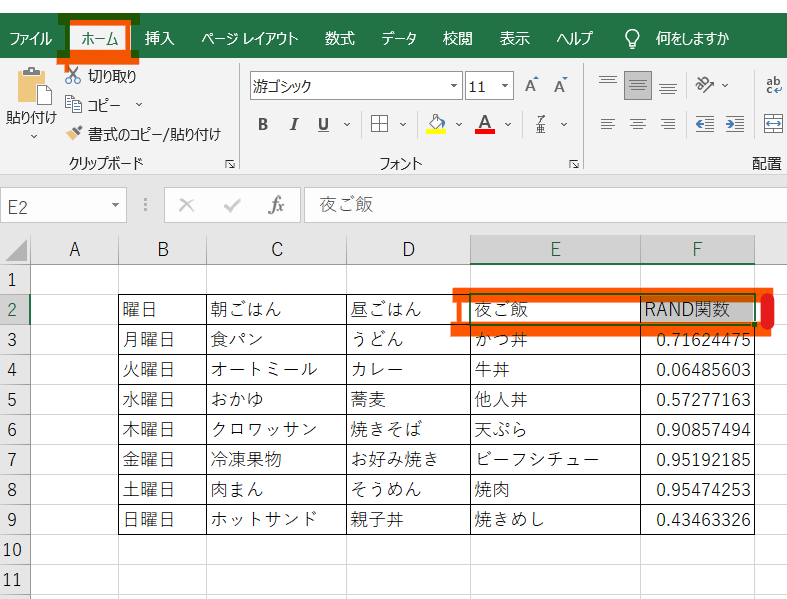Select the Format Painter brush

coord(74,134)
